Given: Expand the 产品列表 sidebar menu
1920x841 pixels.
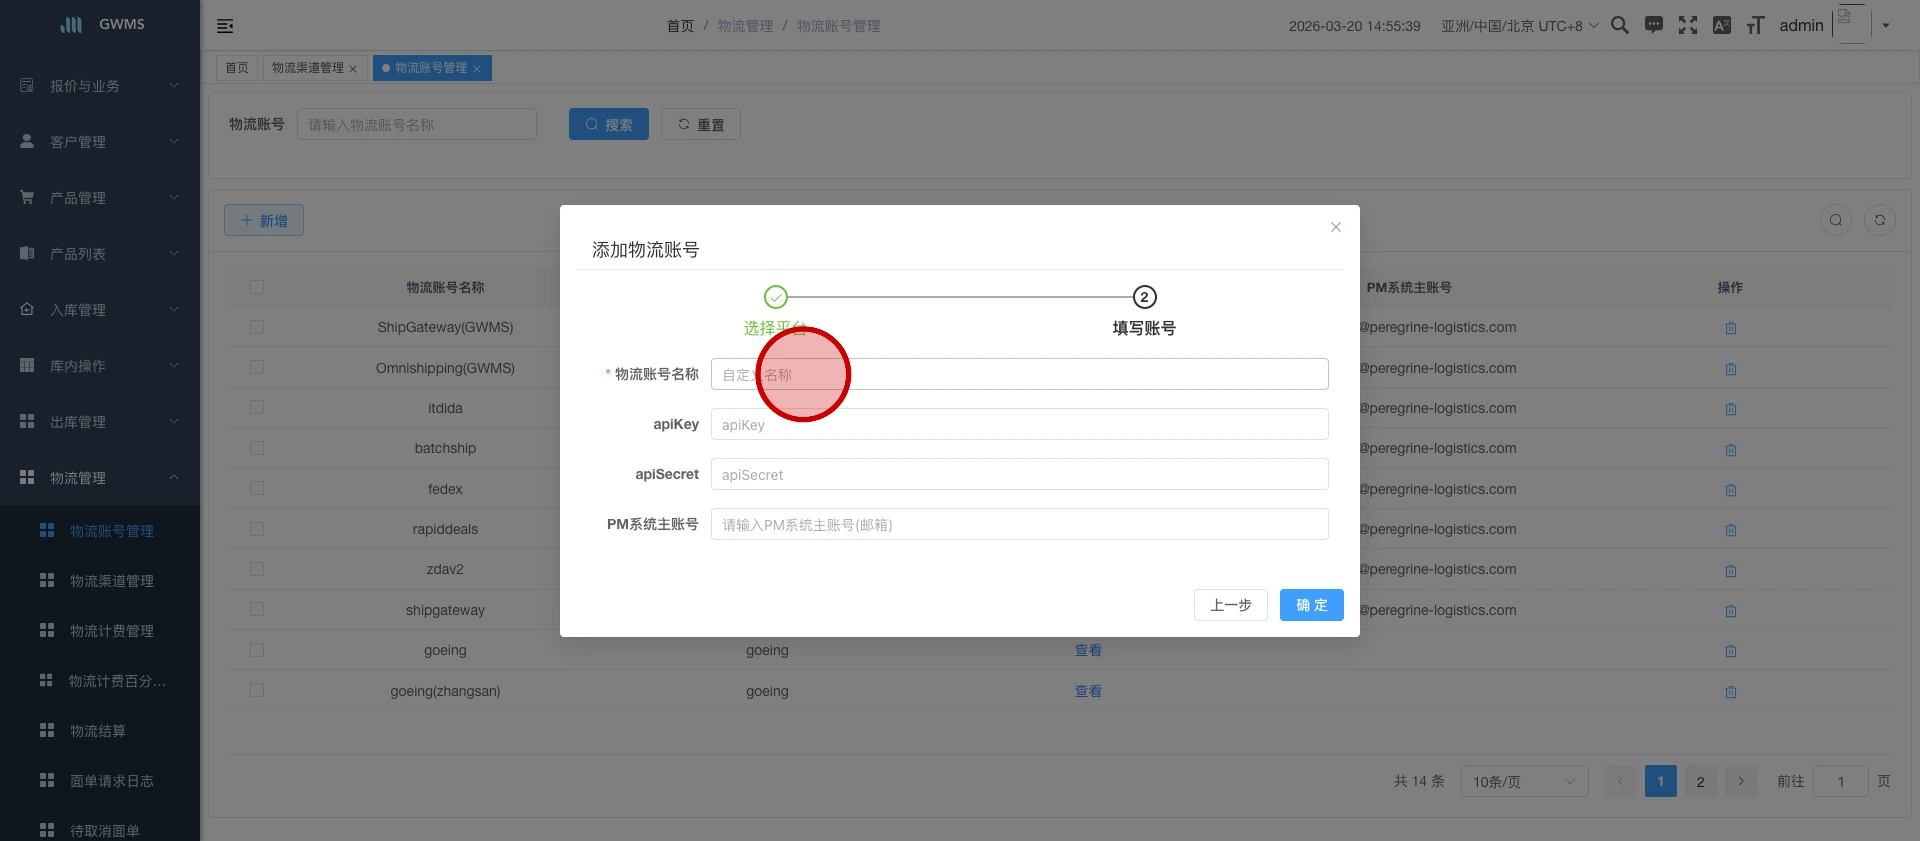Looking at the screenshot, I should coord(100,254).
